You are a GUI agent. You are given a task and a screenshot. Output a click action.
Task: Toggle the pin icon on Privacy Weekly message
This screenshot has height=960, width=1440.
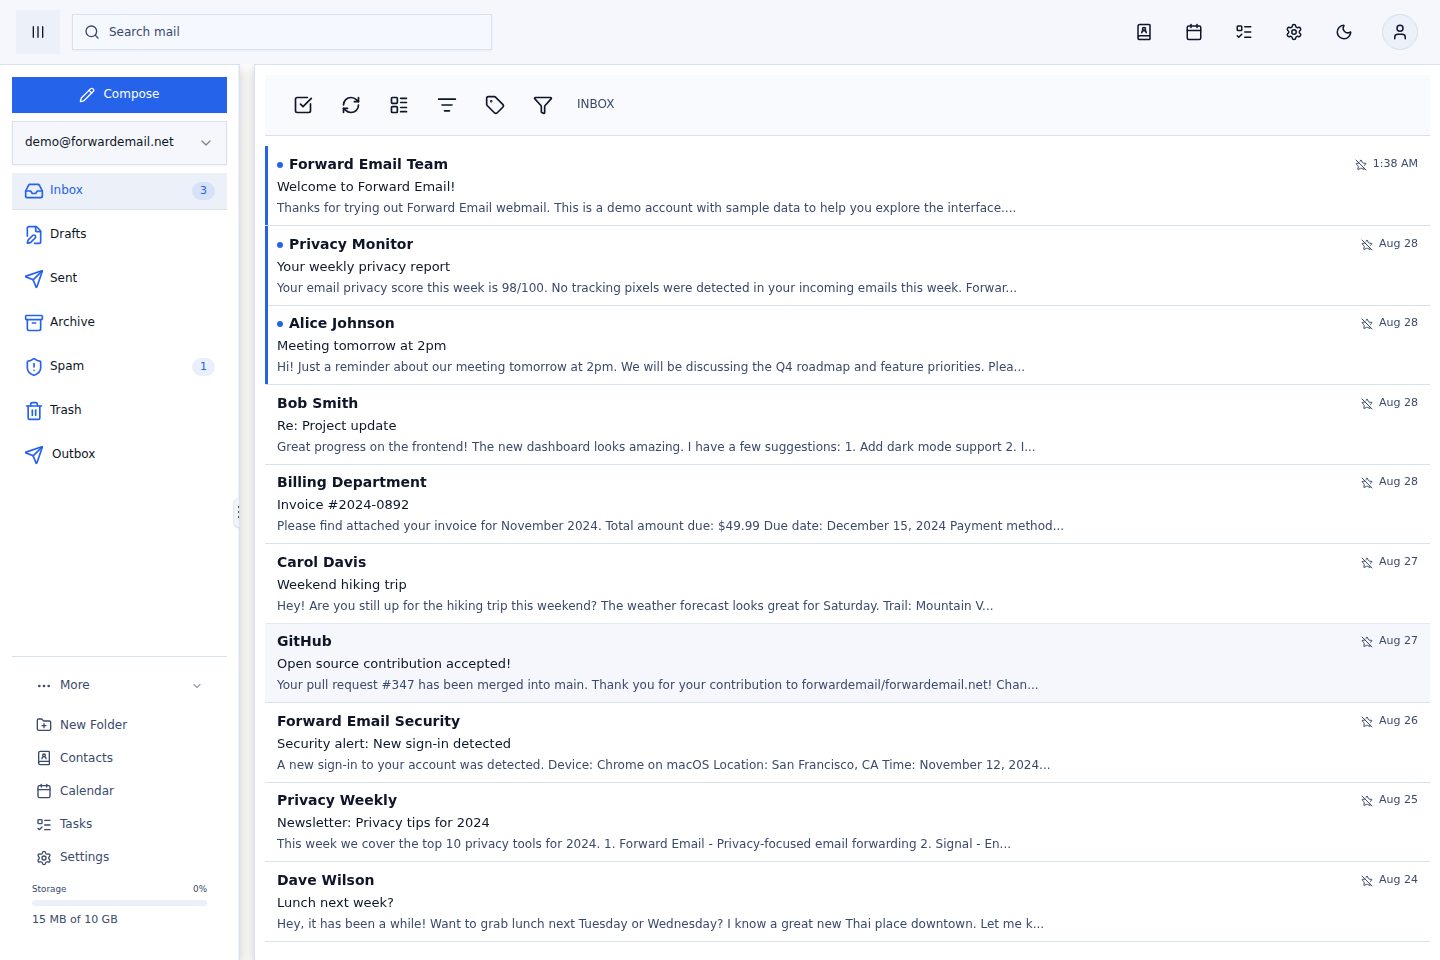tap(1367, 801)
